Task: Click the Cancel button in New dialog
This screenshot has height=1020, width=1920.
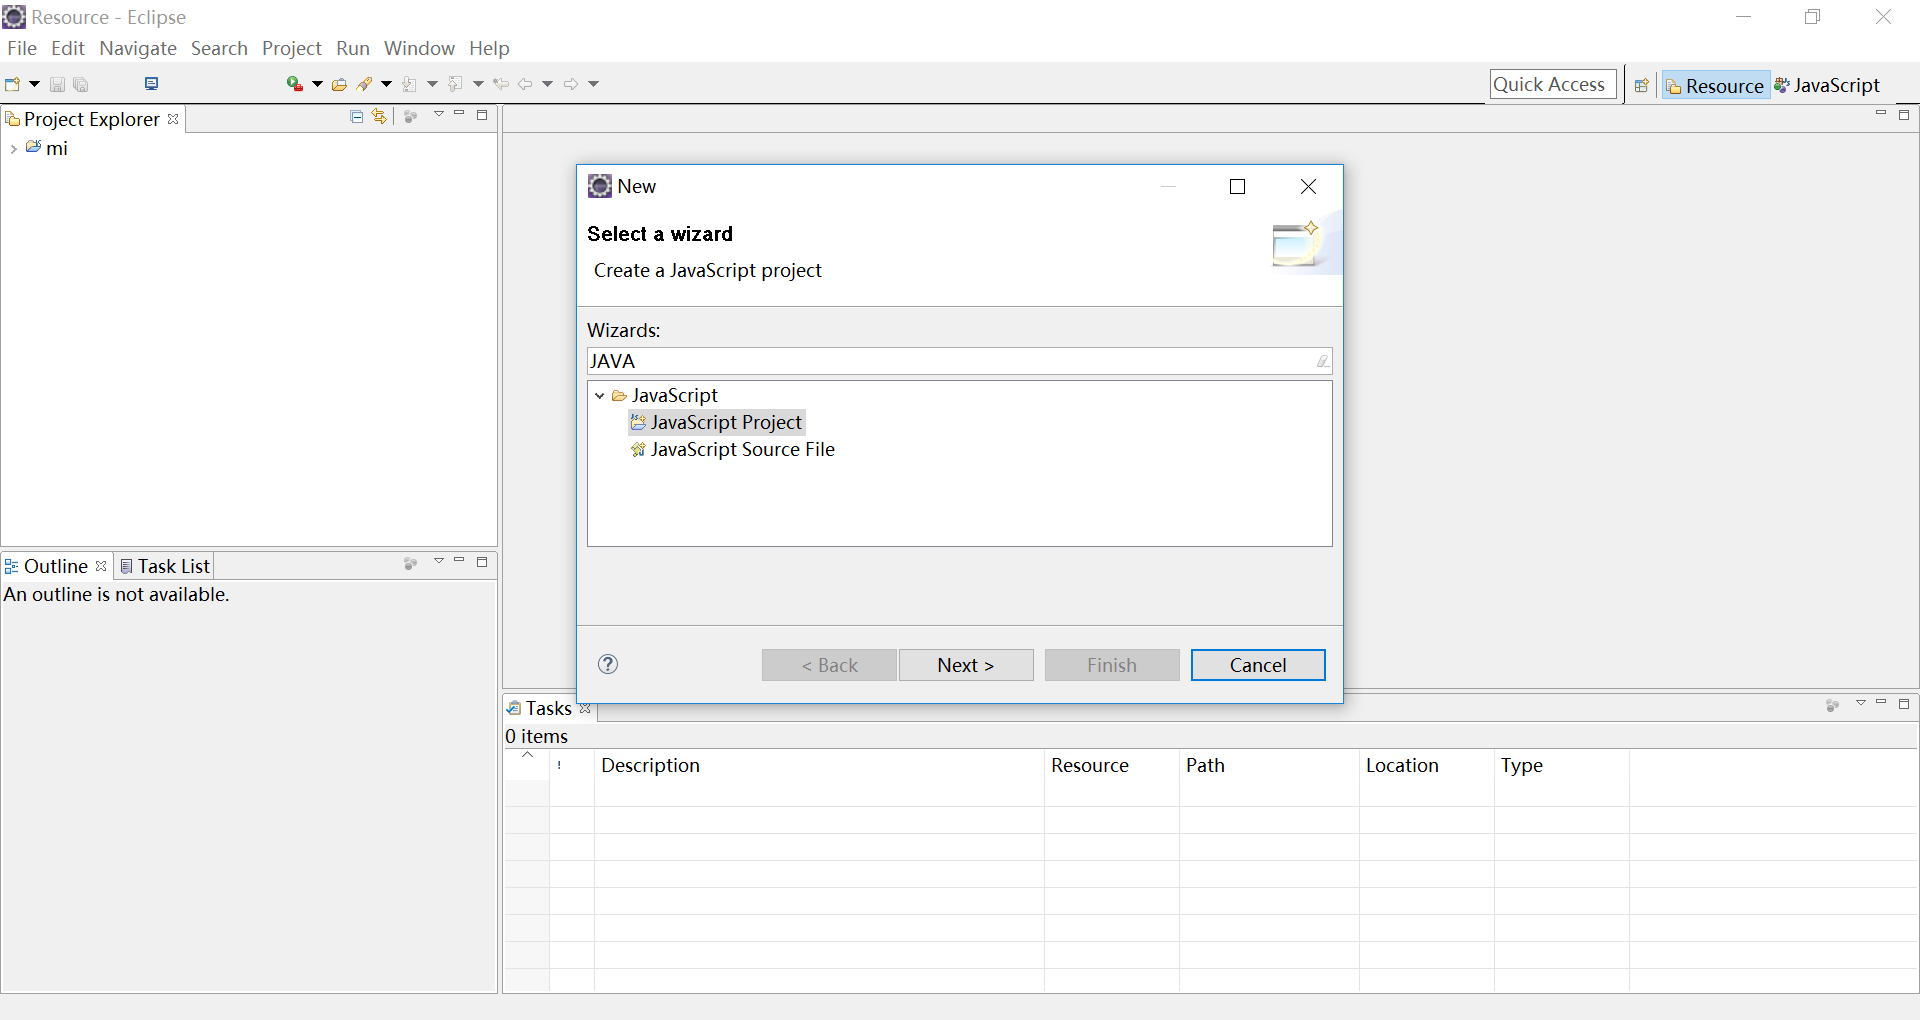Action: click(x=1258, y=665)
